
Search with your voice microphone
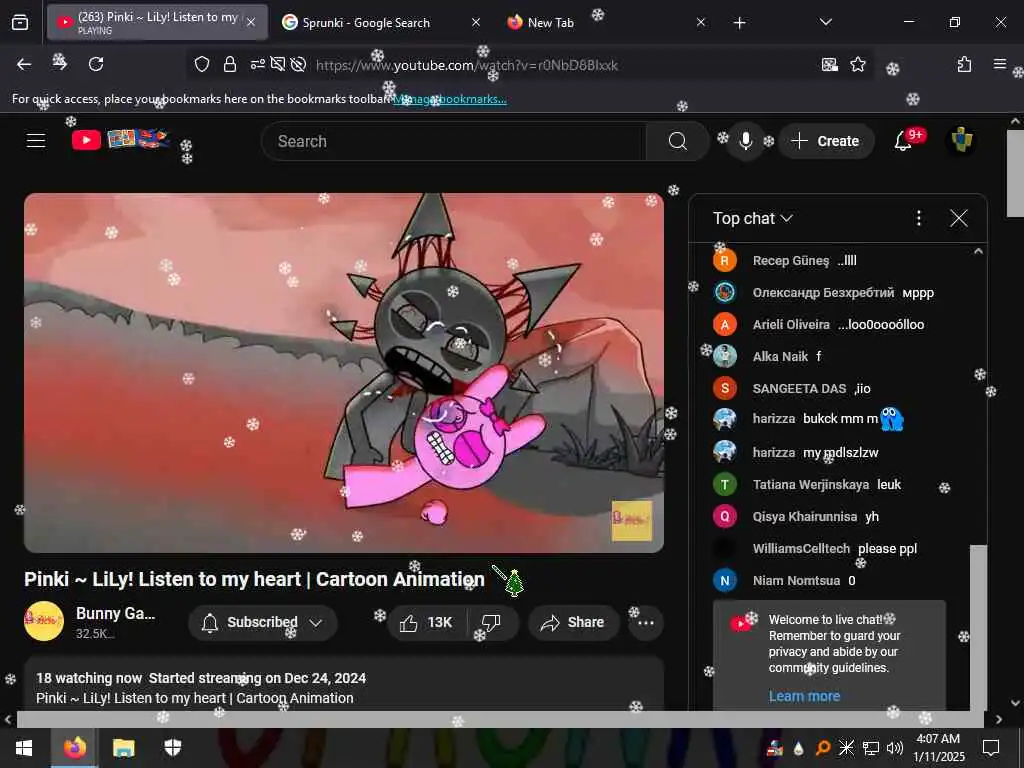(745, 141)
